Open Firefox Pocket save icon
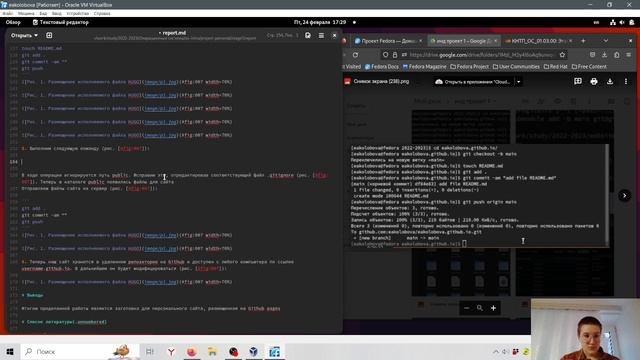The image size is (640, 360). [592, 55]
